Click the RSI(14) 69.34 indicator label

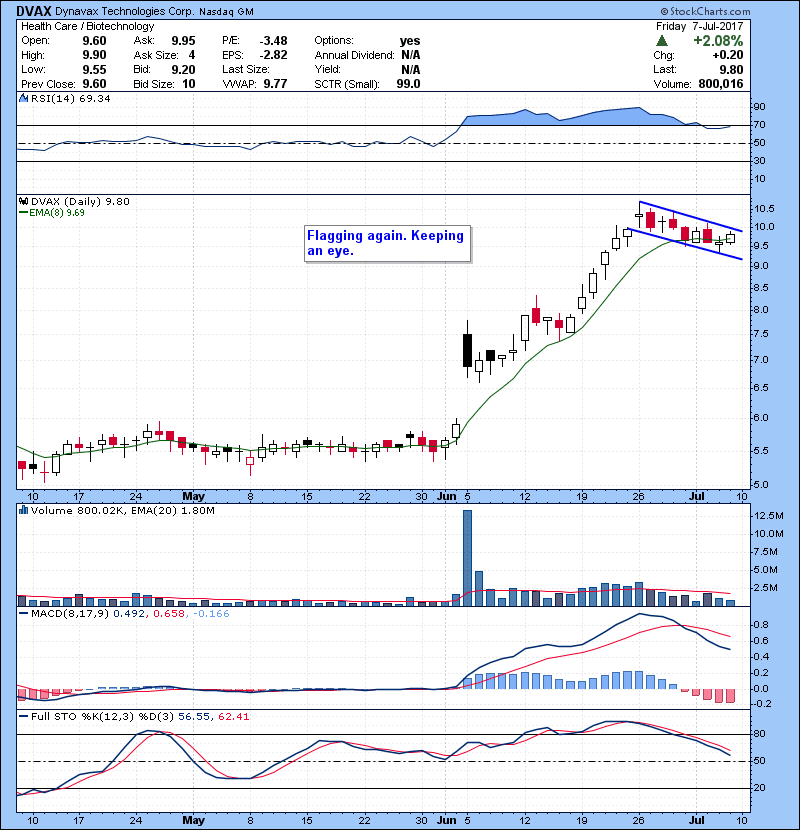70,98
